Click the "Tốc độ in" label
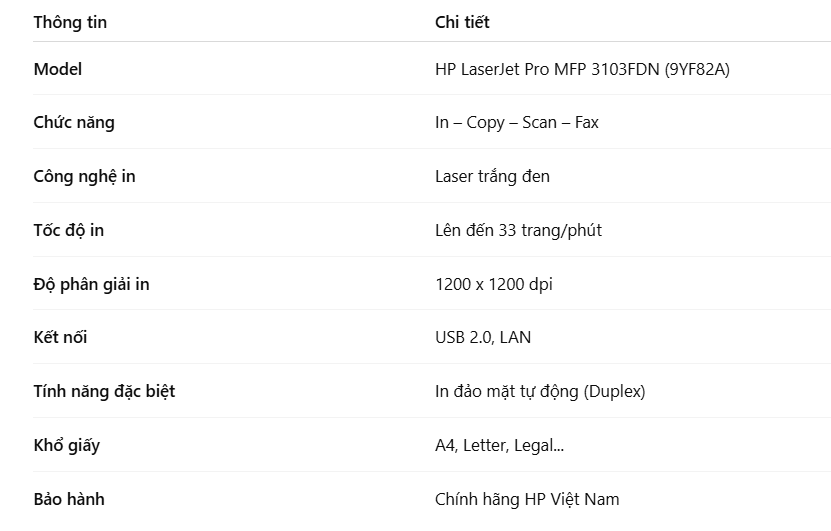This screenshot has height=531, width=831. 69,230
